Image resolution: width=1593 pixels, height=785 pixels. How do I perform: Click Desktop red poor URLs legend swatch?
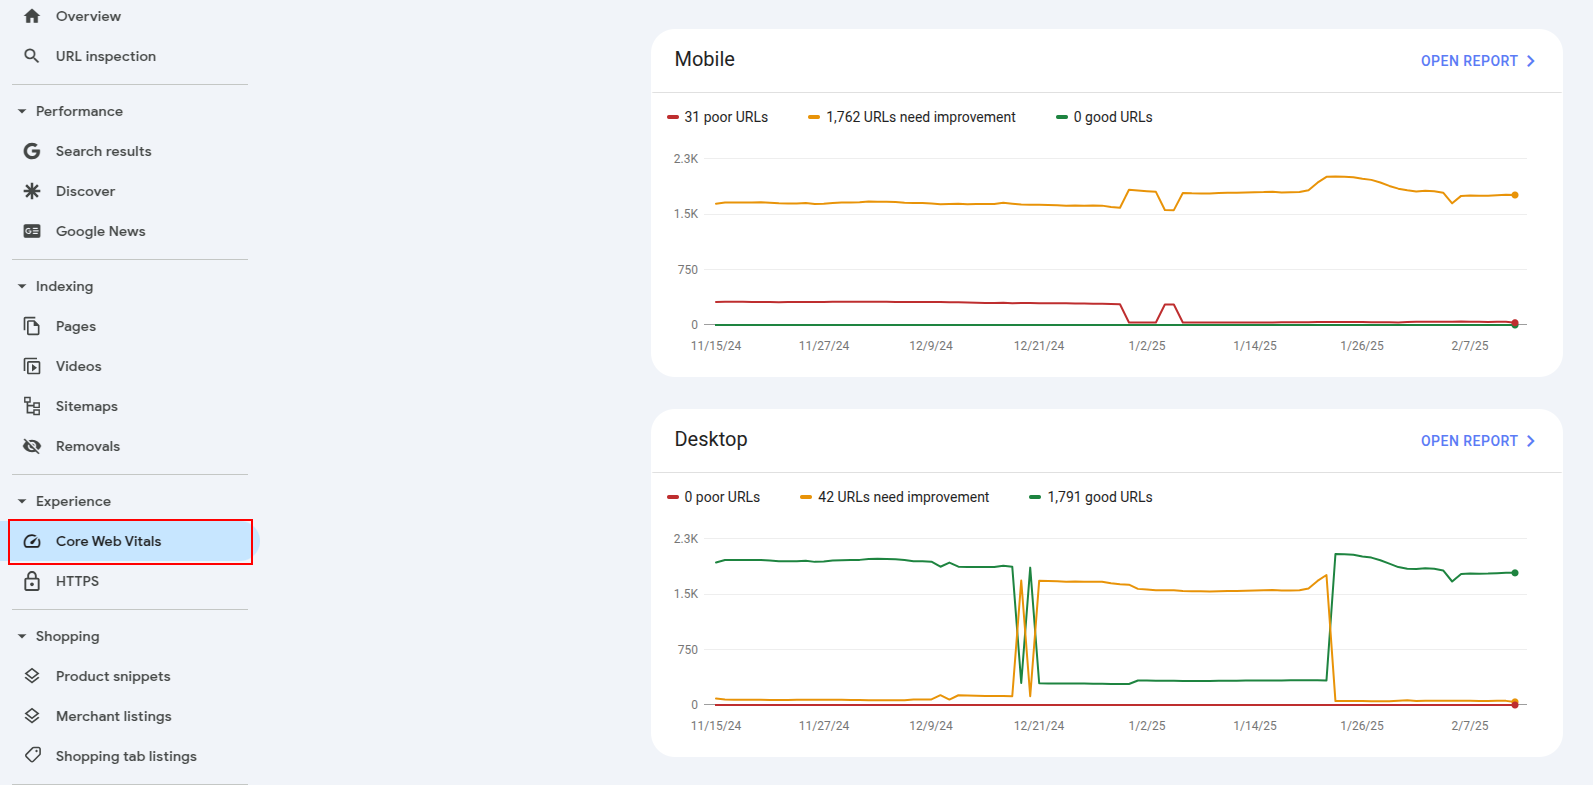click(673, 497)
